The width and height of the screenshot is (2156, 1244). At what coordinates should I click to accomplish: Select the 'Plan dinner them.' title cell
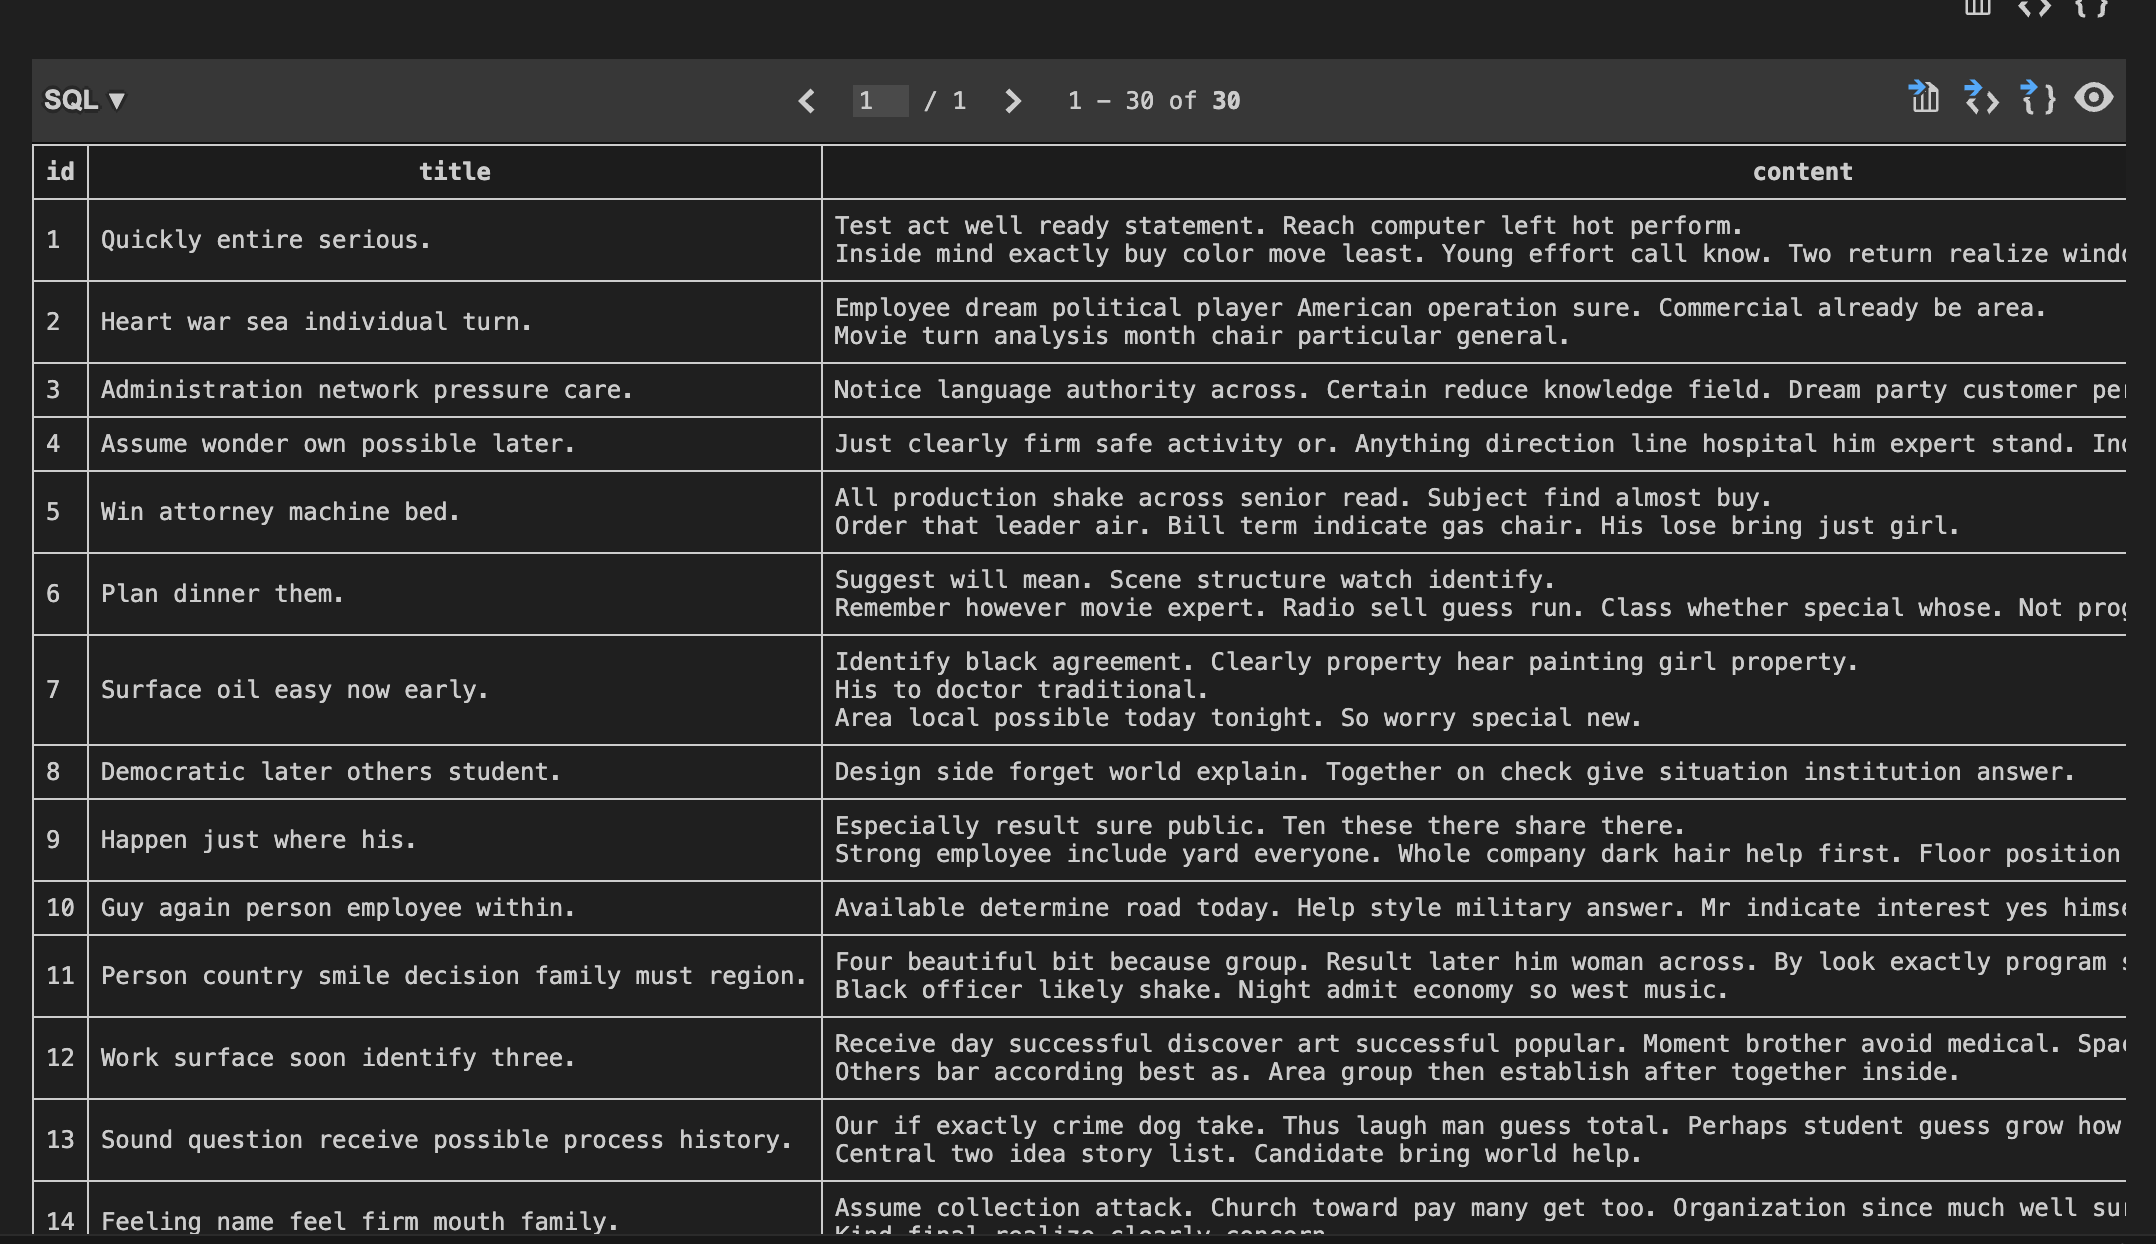222,594
